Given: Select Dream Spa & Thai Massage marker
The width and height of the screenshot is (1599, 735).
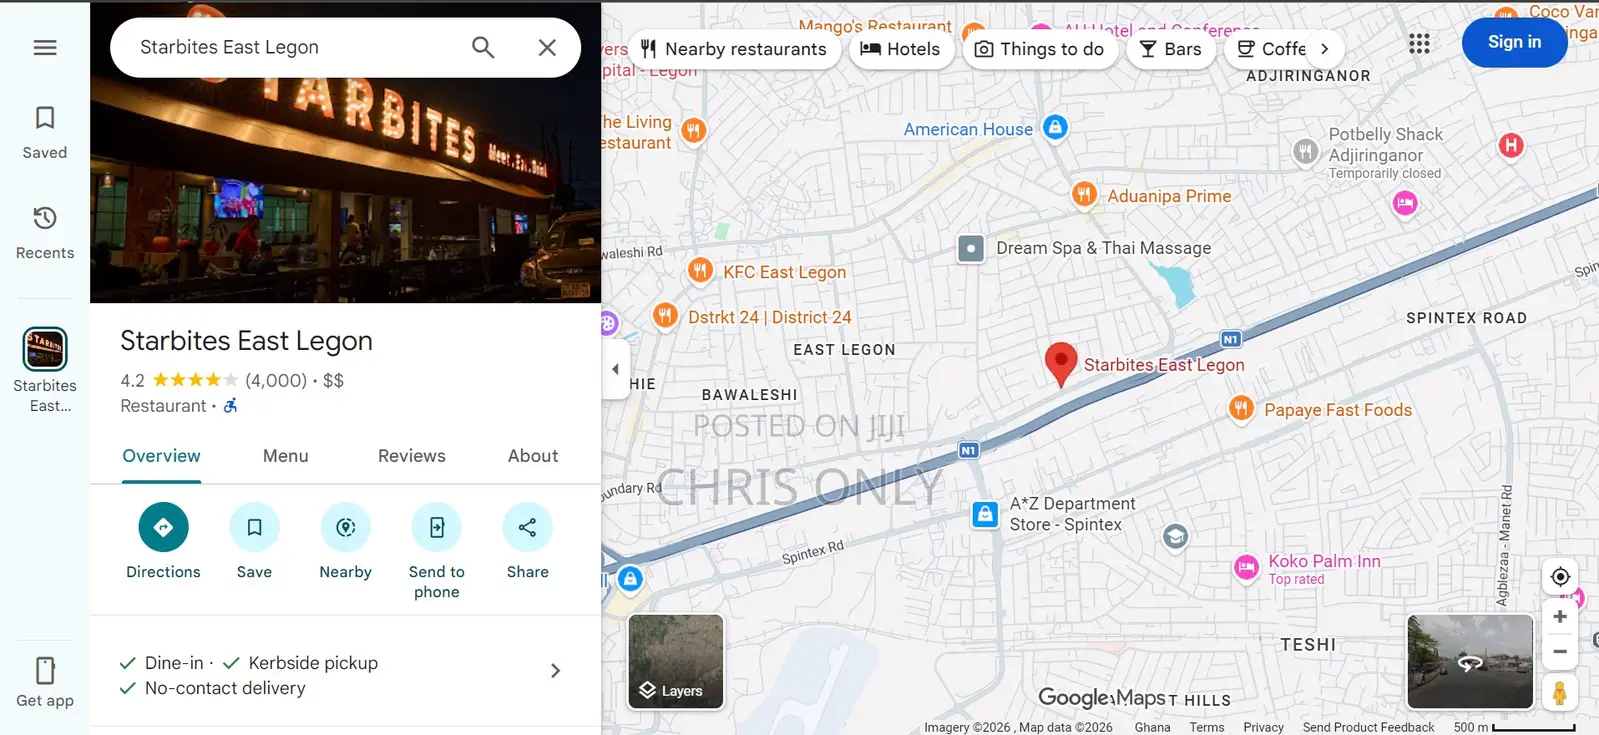Looking at the screenshot, I should [971, 248].
